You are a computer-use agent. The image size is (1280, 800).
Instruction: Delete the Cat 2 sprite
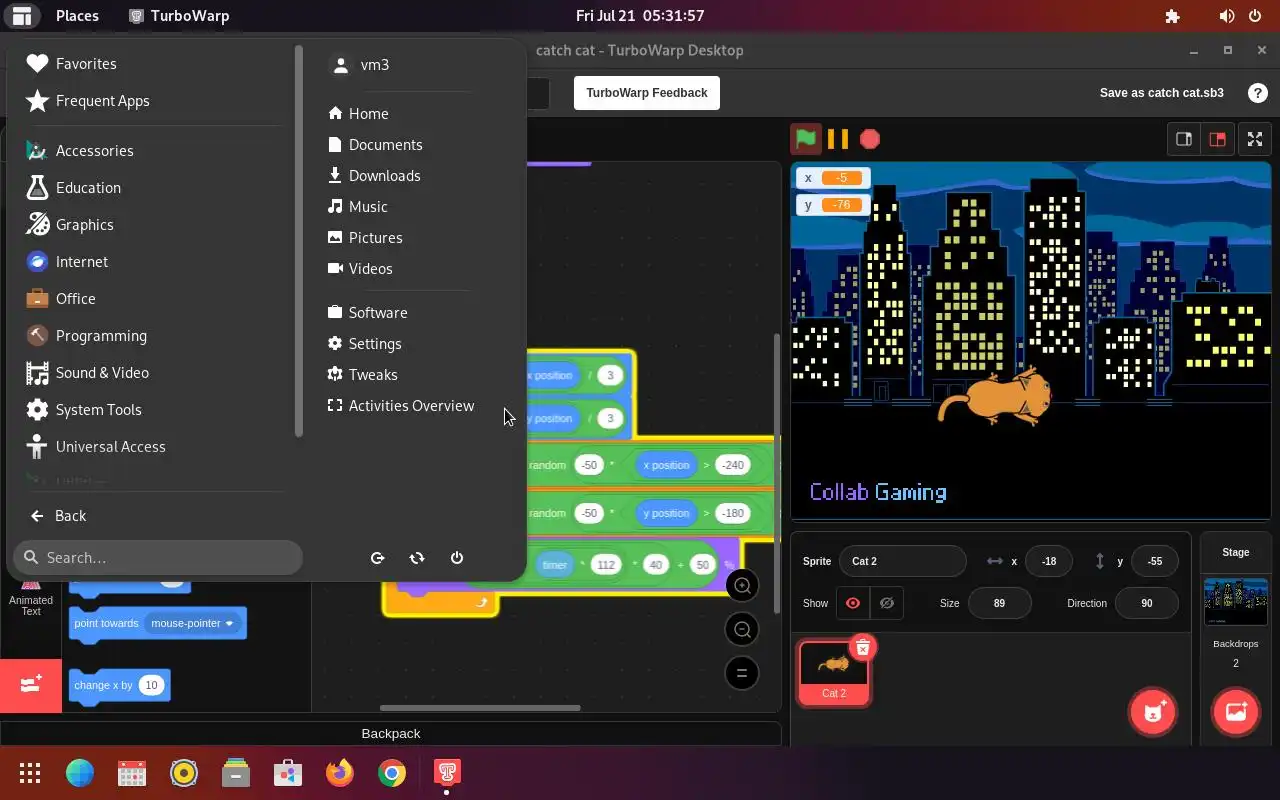click(x=863, y=648)
